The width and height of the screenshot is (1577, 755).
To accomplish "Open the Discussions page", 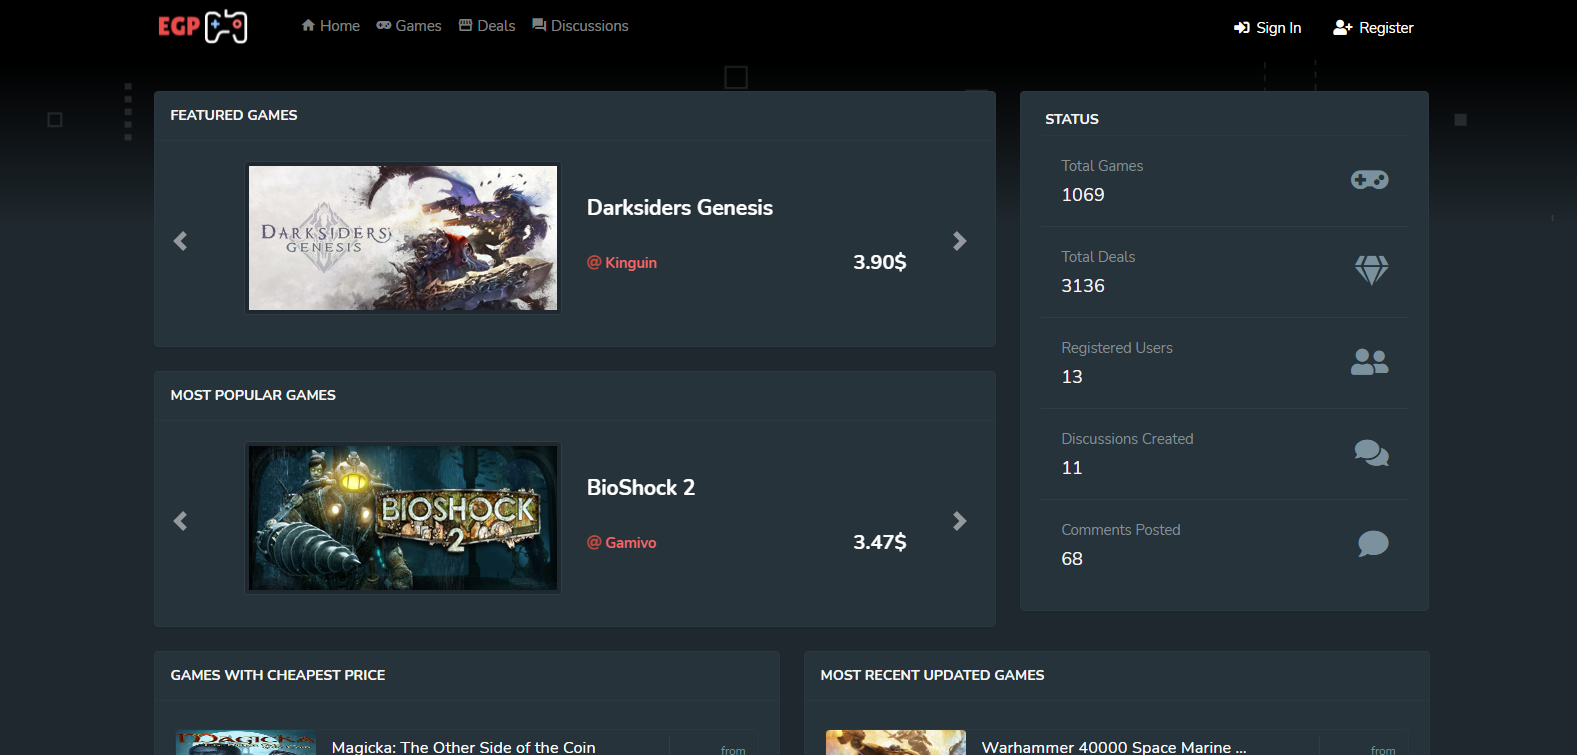I will click(x=580, y=26).
